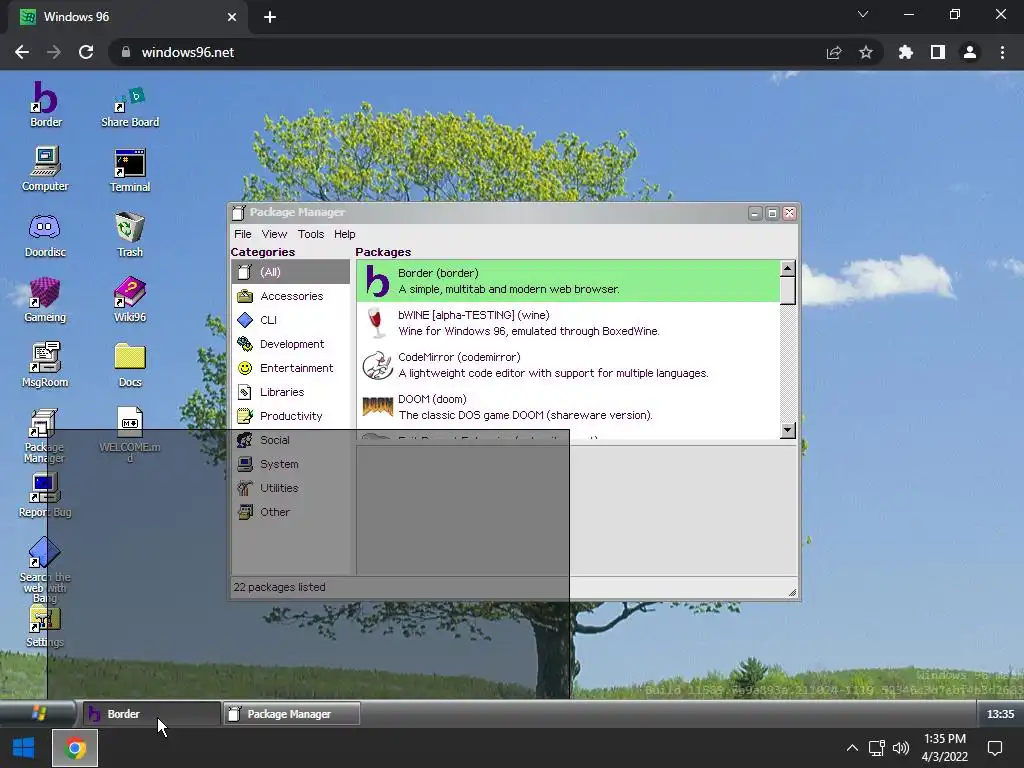
Task: Switch to Border in Windows 96 taskbar
Action: [151, 714]
